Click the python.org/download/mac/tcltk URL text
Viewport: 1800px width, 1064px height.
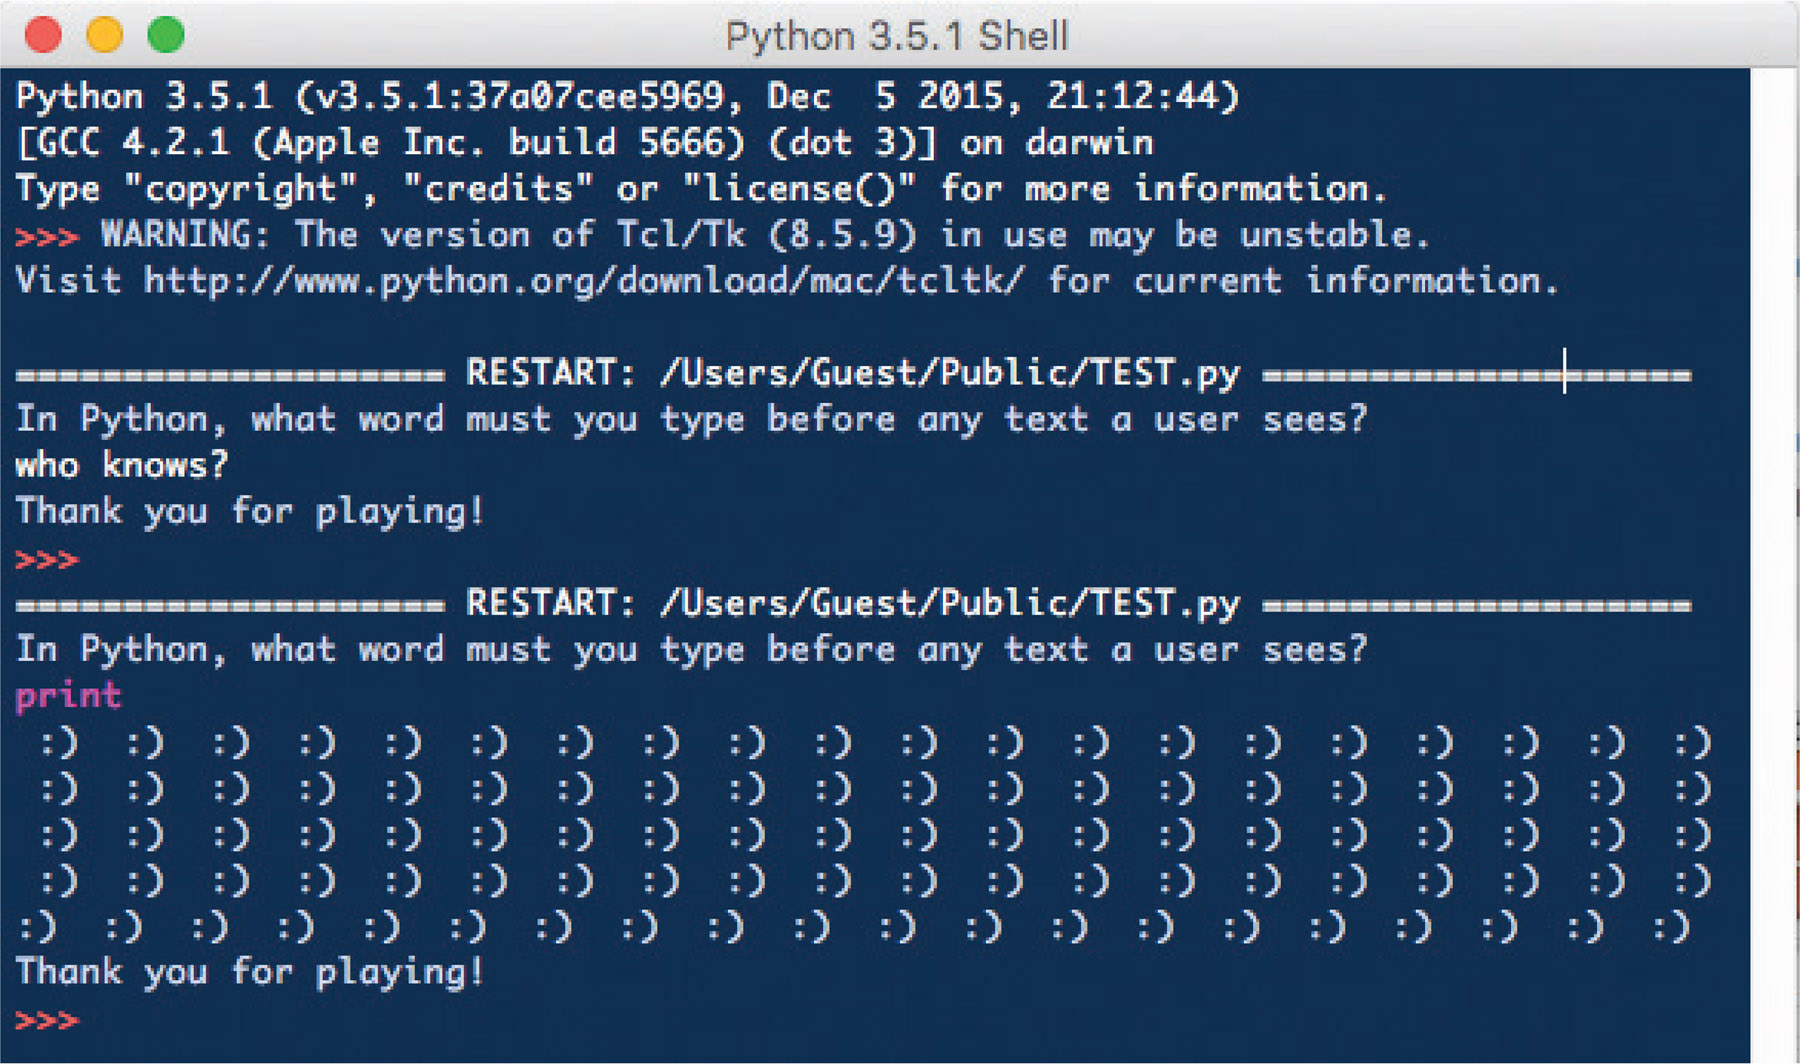coord(584,281)
